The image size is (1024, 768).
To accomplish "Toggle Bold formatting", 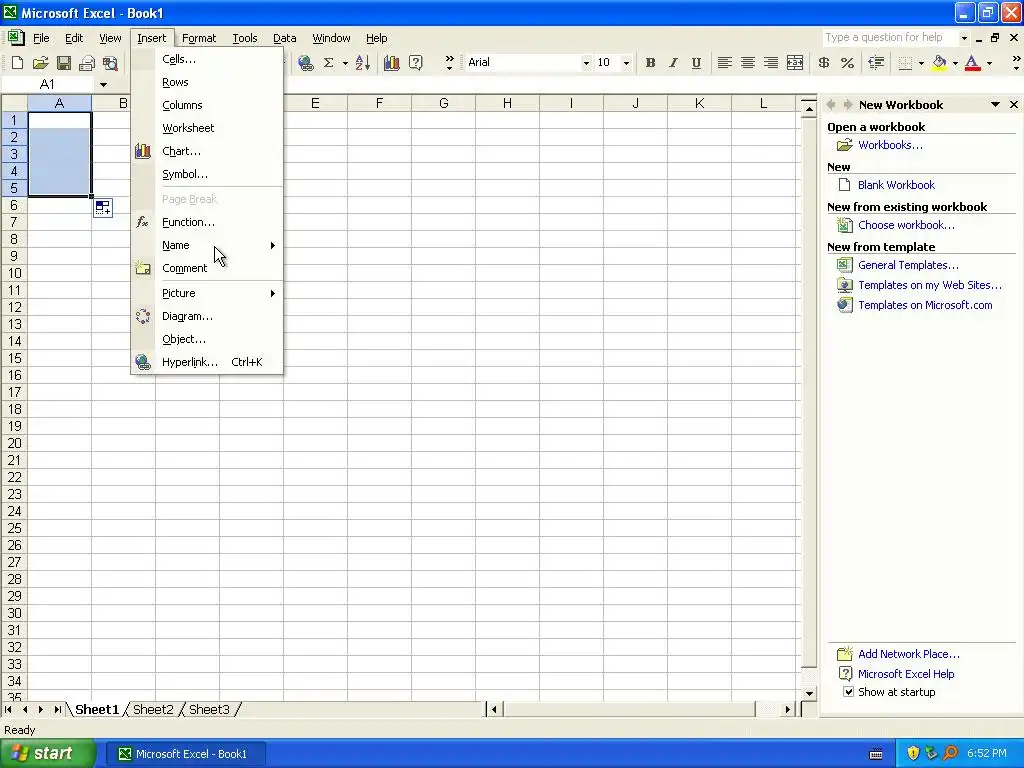I will coord(650,63).
